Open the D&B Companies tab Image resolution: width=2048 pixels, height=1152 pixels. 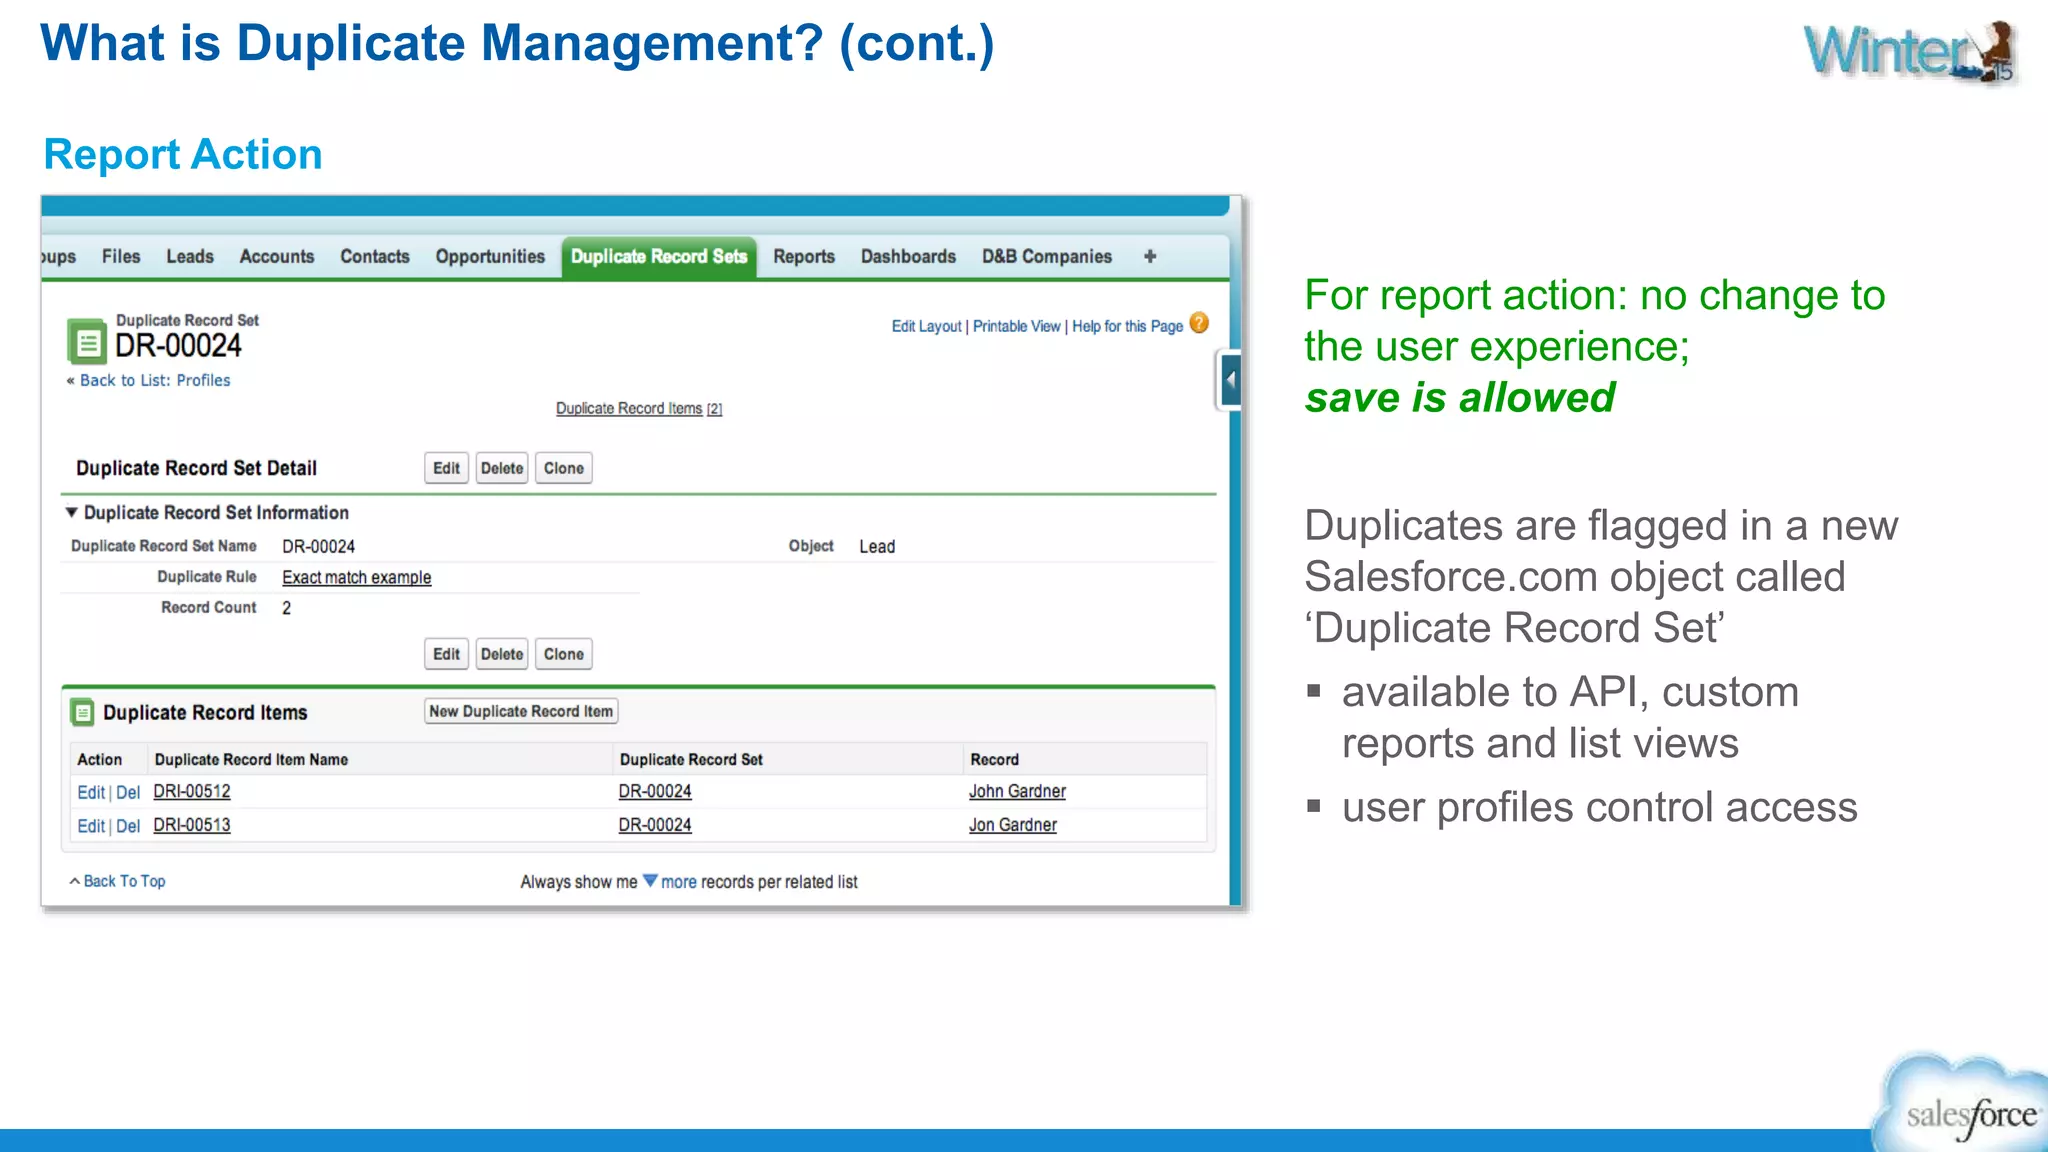pyautogui.click(x=1047, y=256)
